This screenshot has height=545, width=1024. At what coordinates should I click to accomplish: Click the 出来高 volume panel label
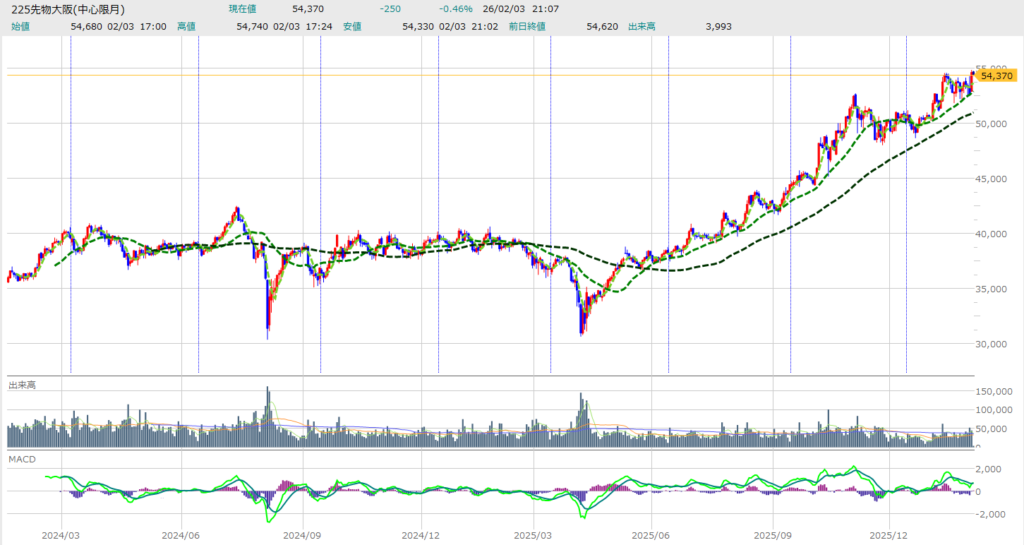23,385
